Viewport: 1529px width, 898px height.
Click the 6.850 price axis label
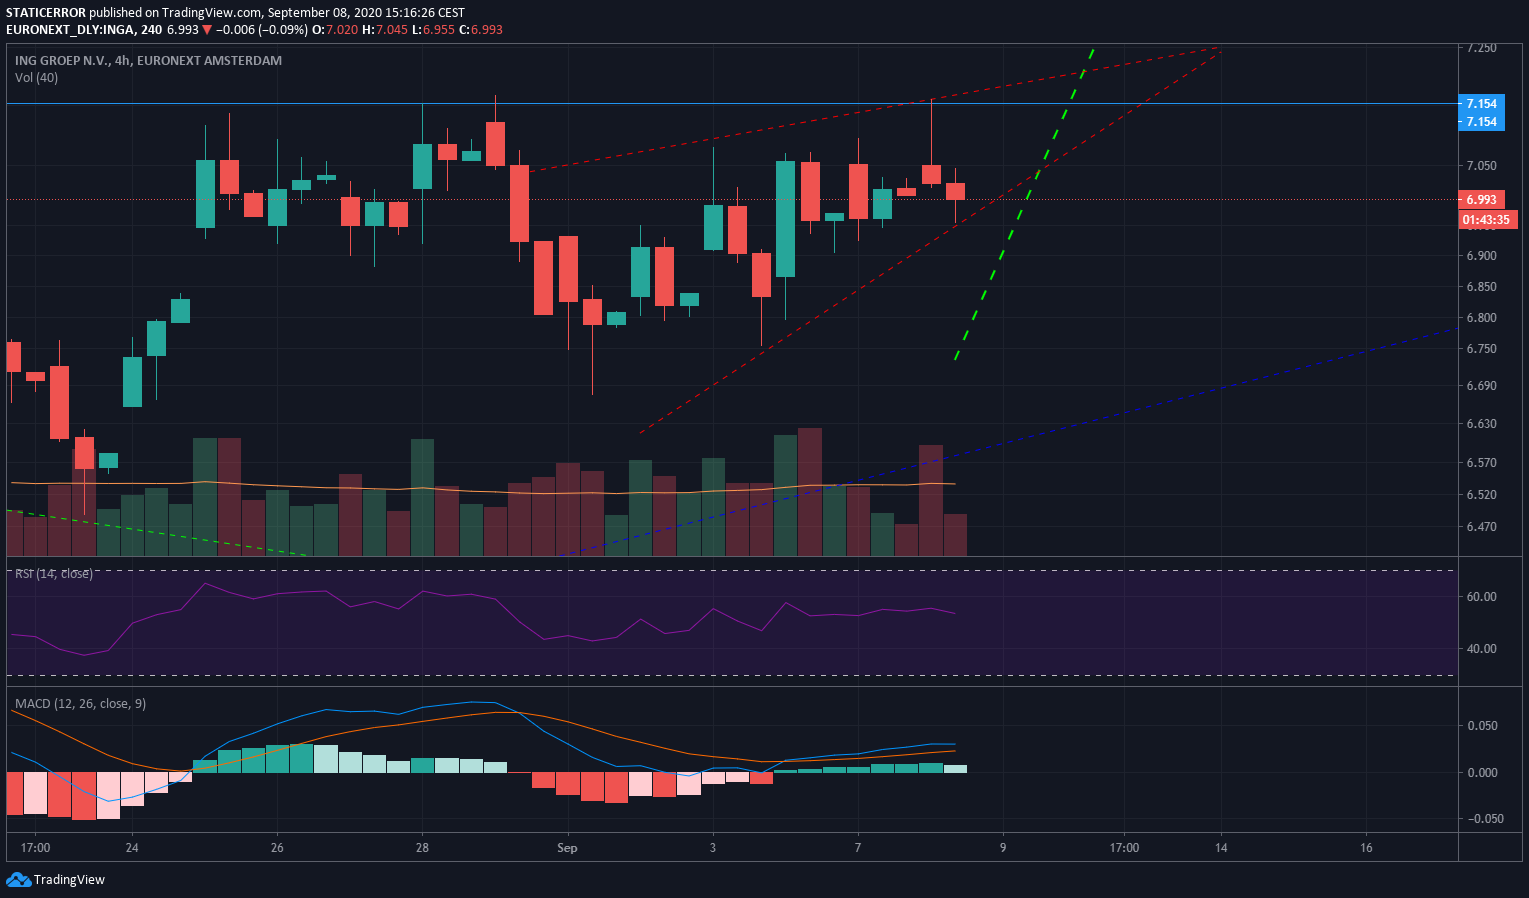tap(1481, 287)
